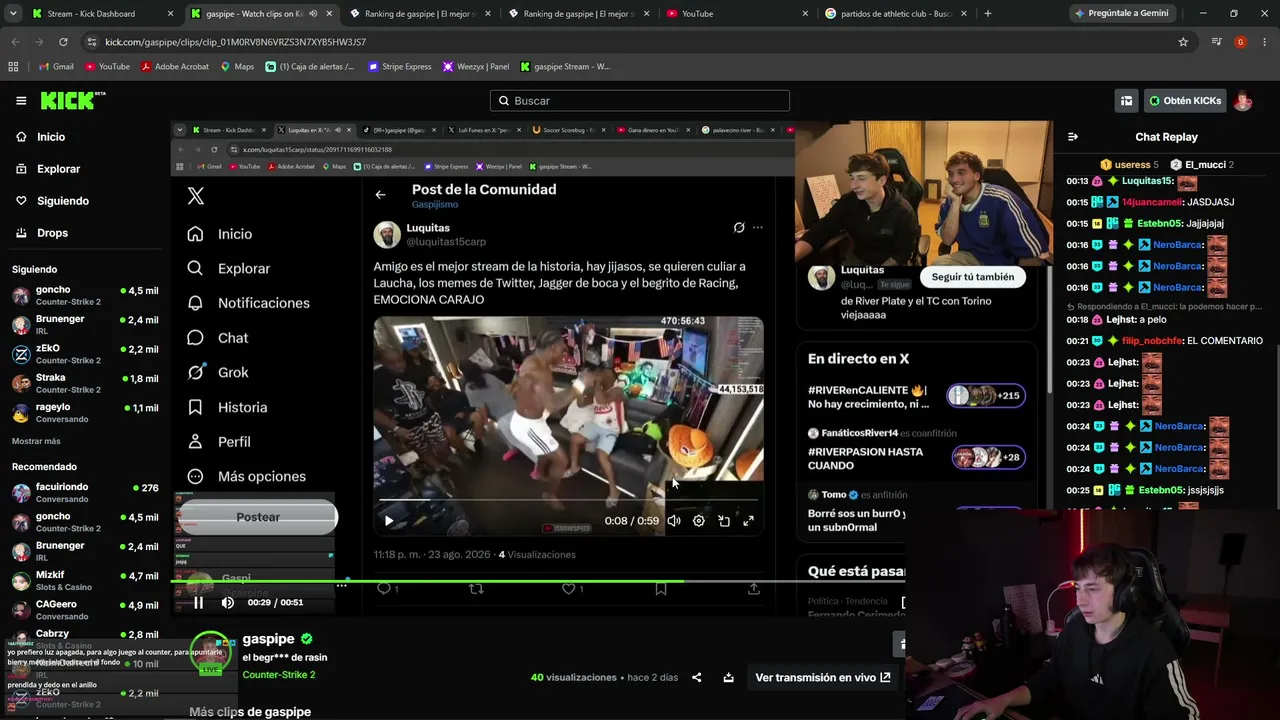1280x720 pixels.
Task: Click Ver transmisión en vivo
Action: pos(822,677)
